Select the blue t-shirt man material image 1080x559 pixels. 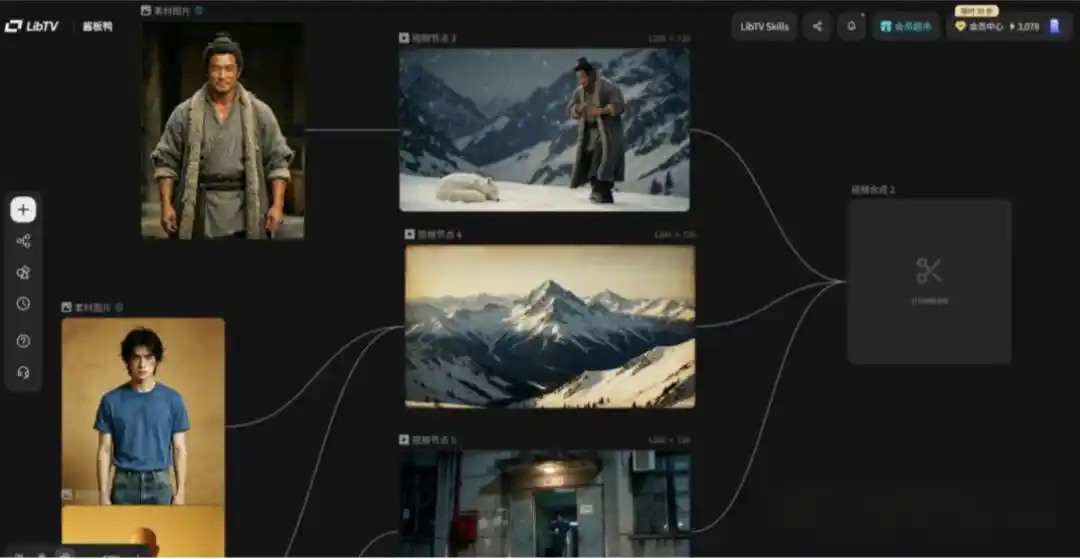[x=143, y=411]
